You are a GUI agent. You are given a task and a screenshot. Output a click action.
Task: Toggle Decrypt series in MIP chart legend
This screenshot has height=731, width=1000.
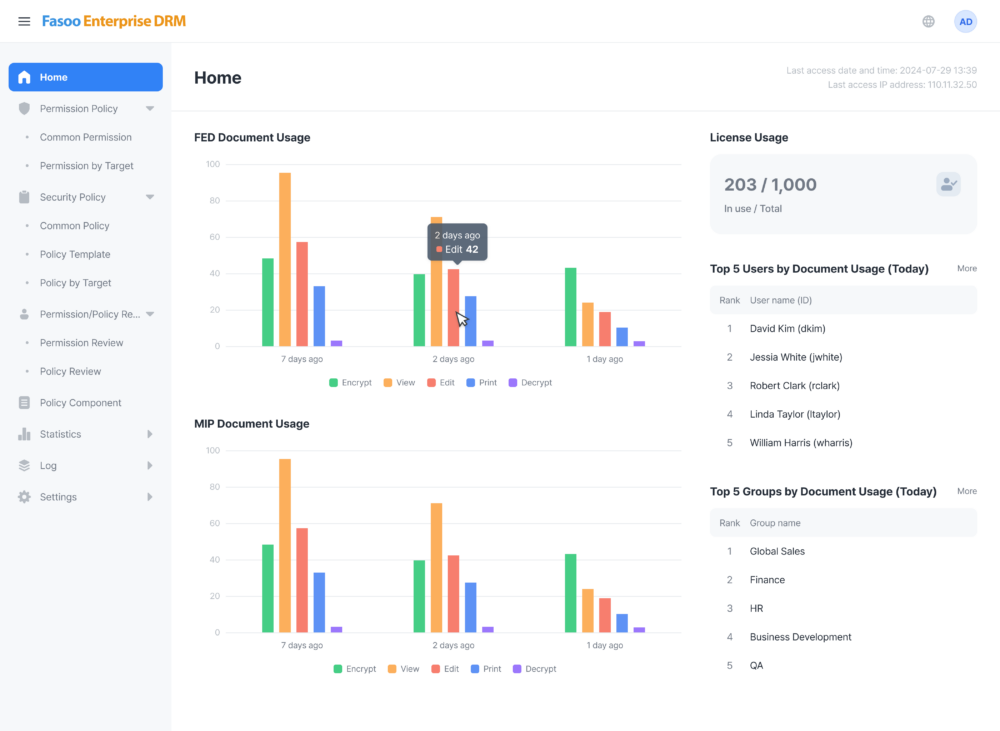534,669
